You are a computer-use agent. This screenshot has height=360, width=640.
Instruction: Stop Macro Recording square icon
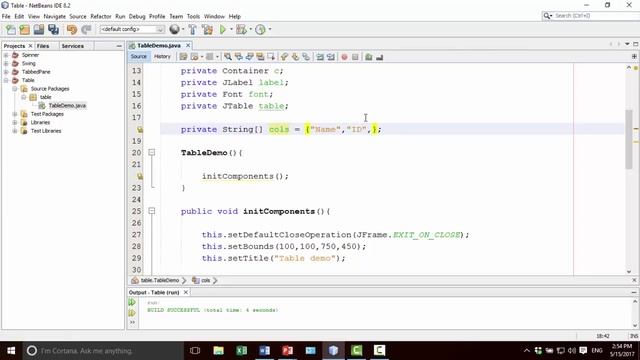(355, 57)
